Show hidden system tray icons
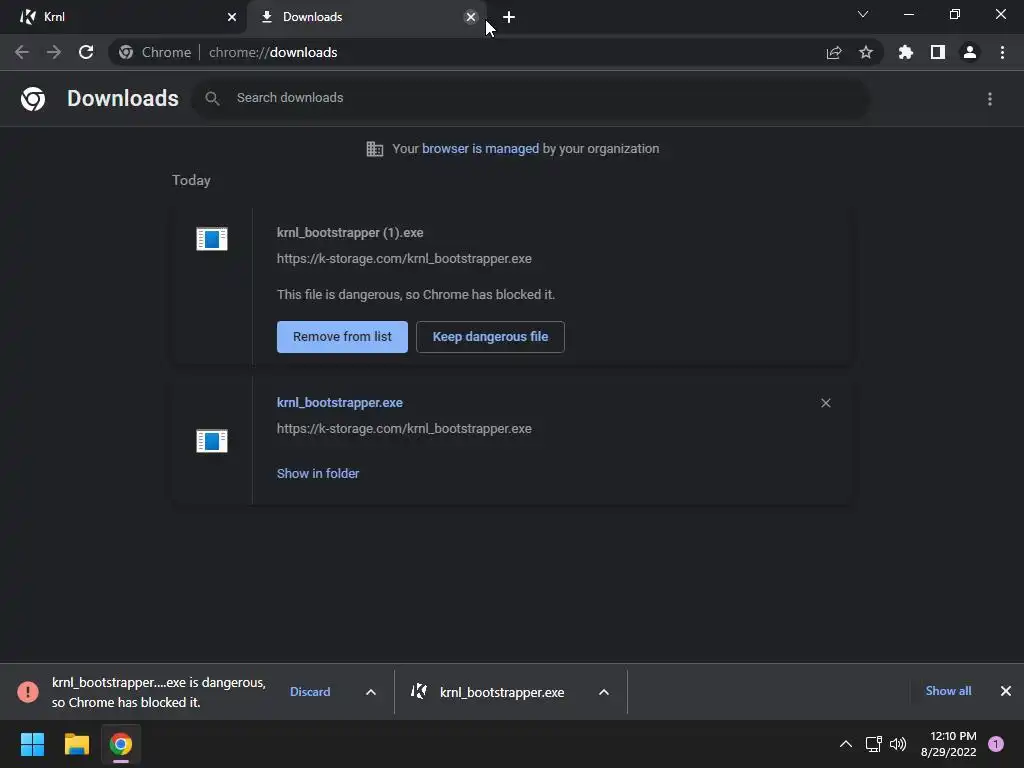Image resolution: width=1024 pixels, height=768 pixels. 846,744
